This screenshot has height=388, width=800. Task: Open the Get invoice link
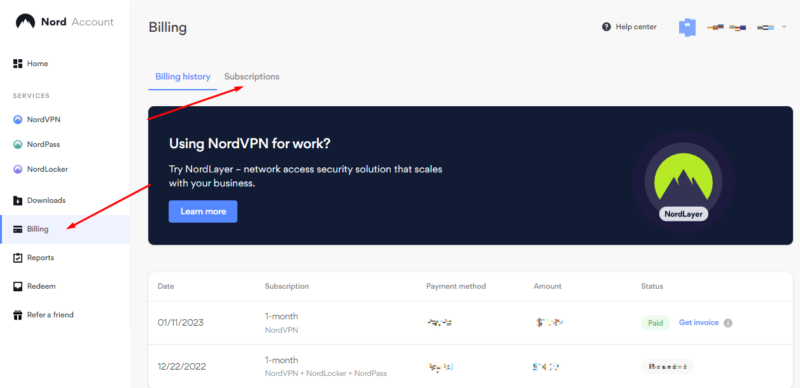[x=698, y=323]
